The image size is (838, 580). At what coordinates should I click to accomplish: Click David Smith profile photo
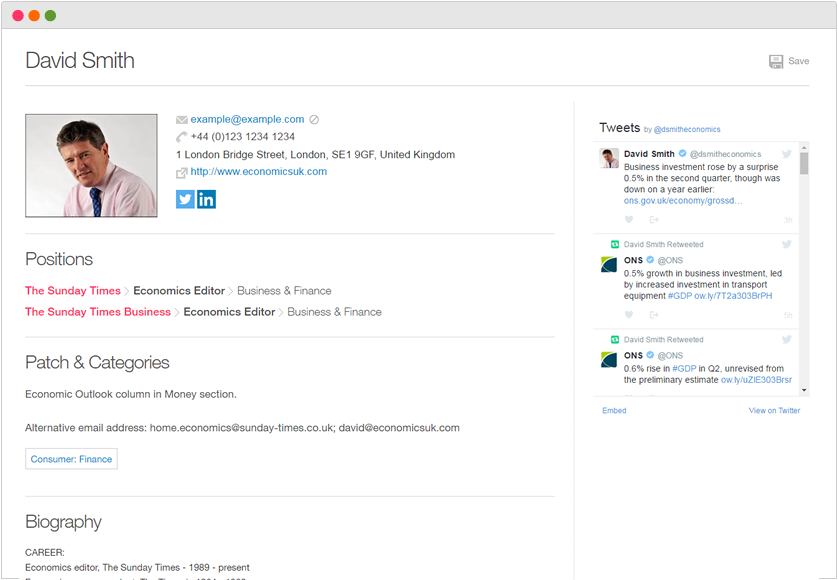(91, 166)
